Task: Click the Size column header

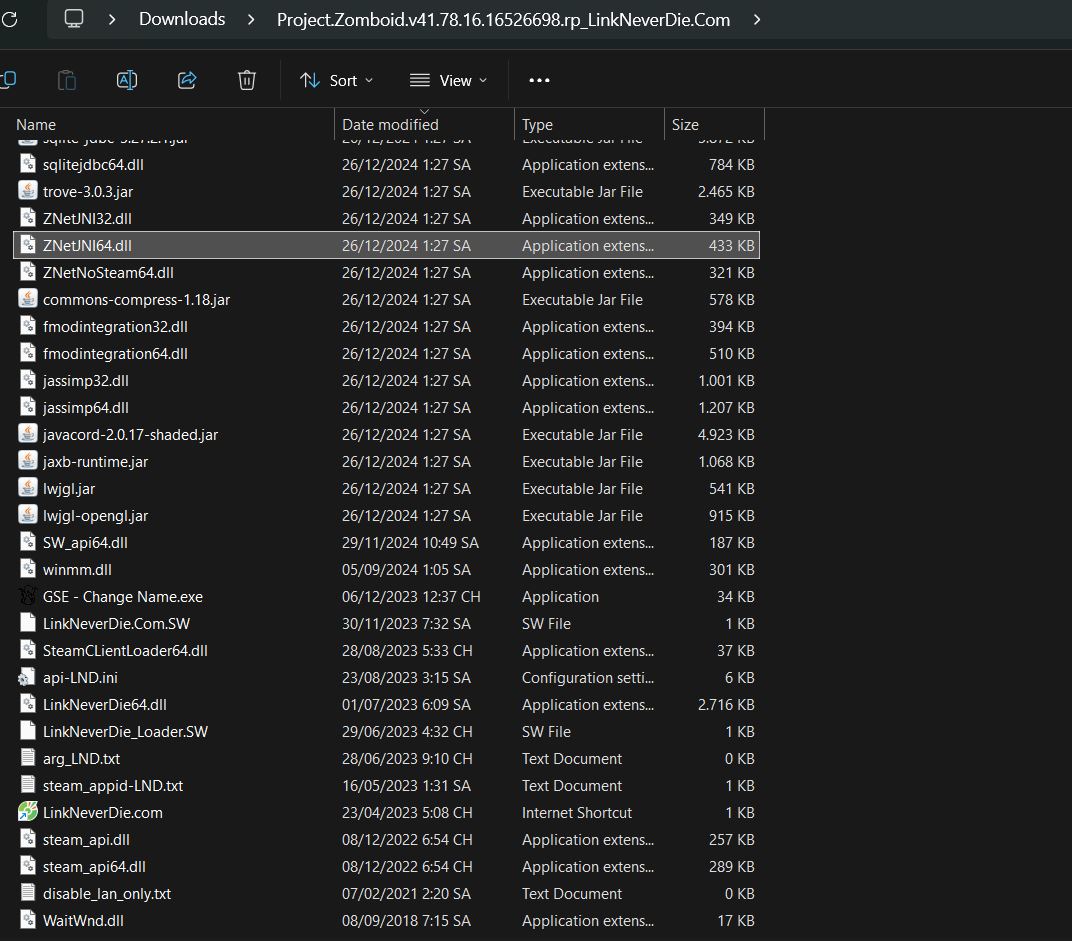Action: pyautogui.click(x=685, y=124)
